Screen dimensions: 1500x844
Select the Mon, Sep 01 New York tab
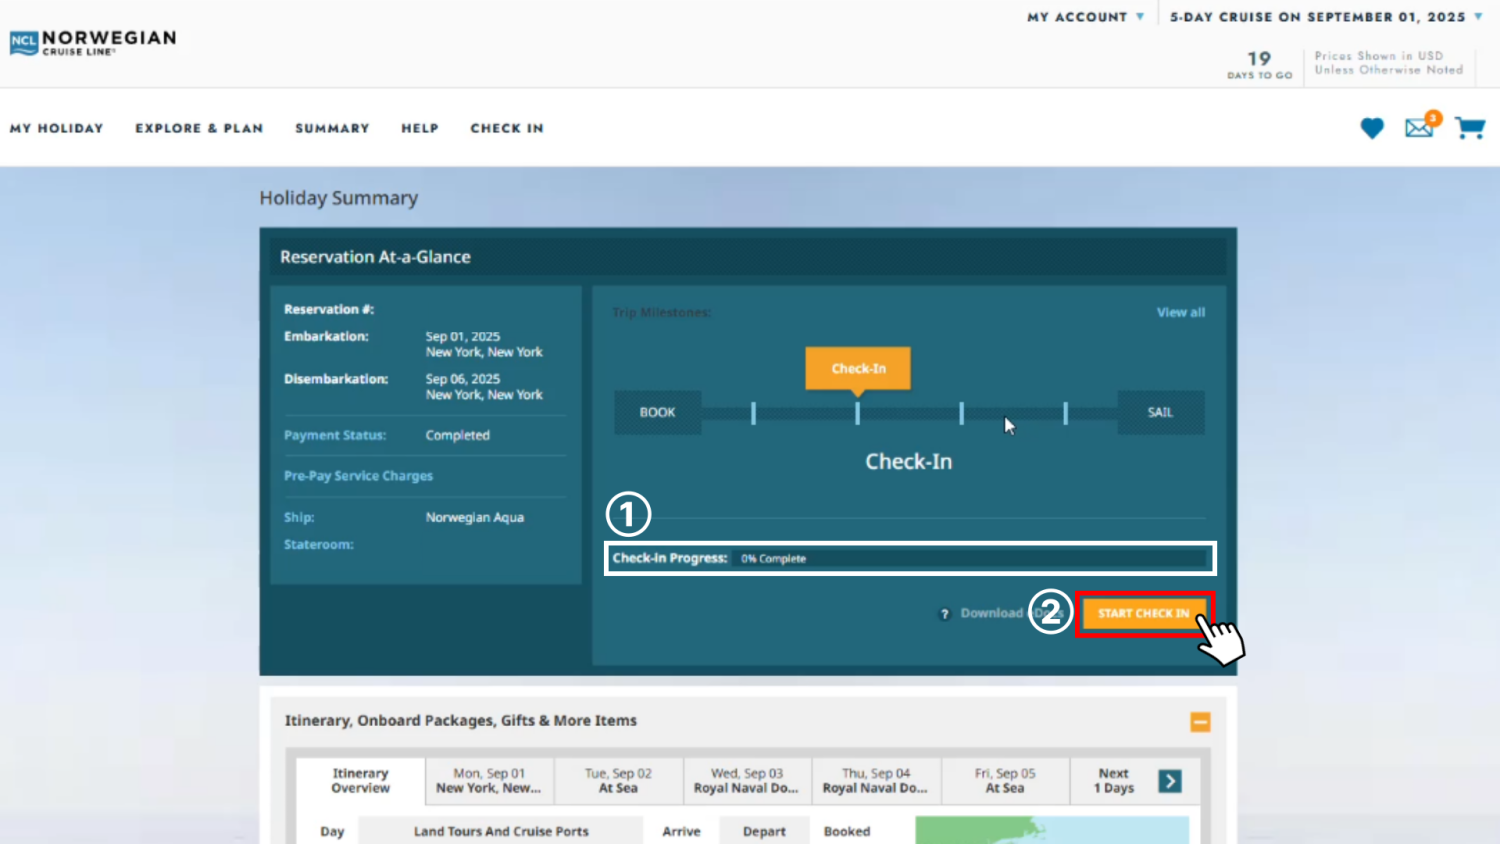[x=489, y=781]
